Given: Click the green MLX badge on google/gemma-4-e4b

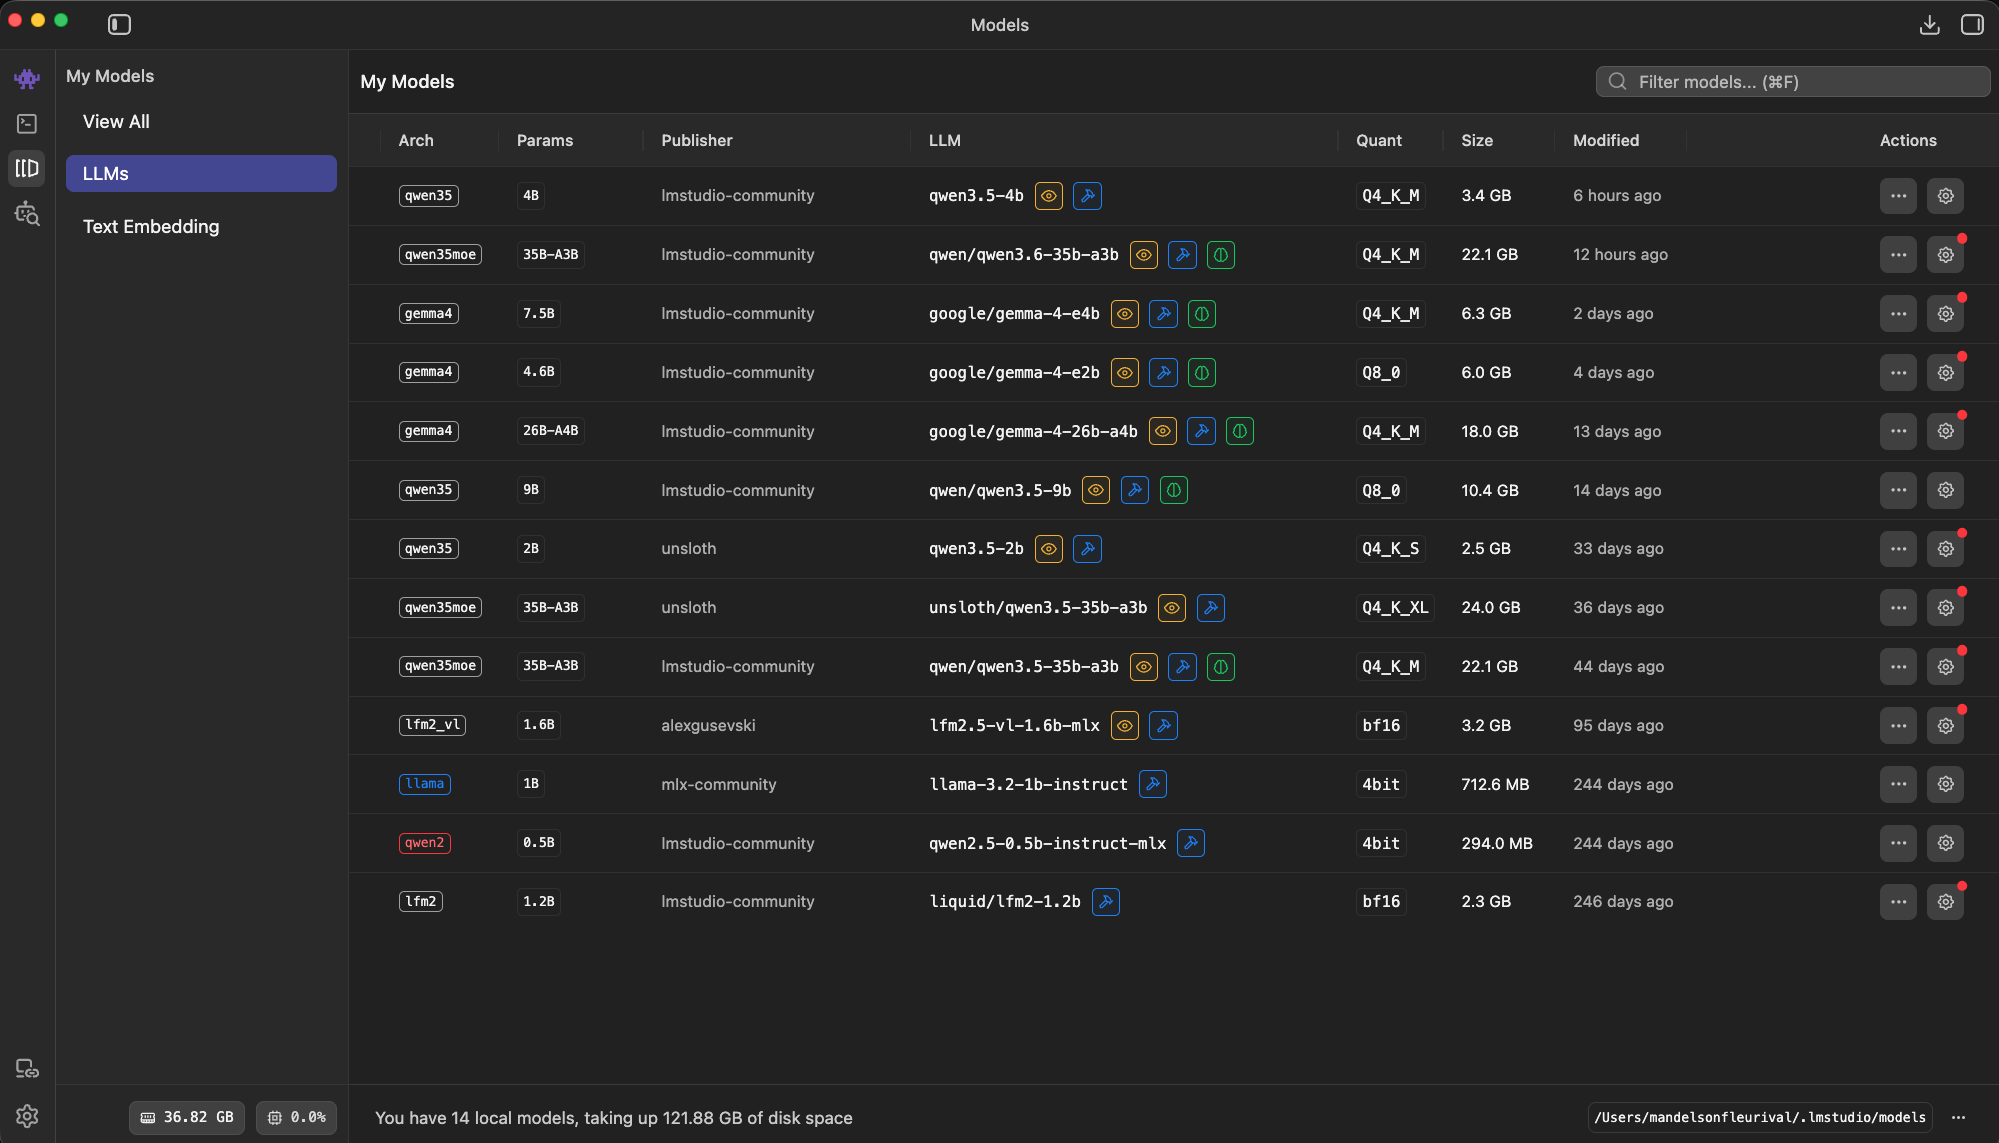Looking at the screenshot, I should pyautogui.click(x=1201, y=313).
